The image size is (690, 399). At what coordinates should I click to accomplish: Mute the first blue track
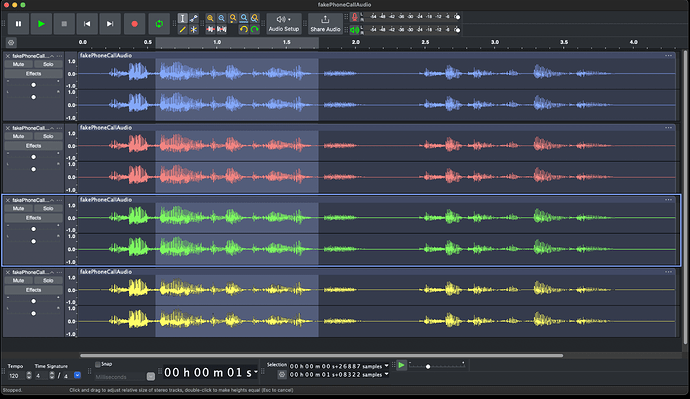18,64
